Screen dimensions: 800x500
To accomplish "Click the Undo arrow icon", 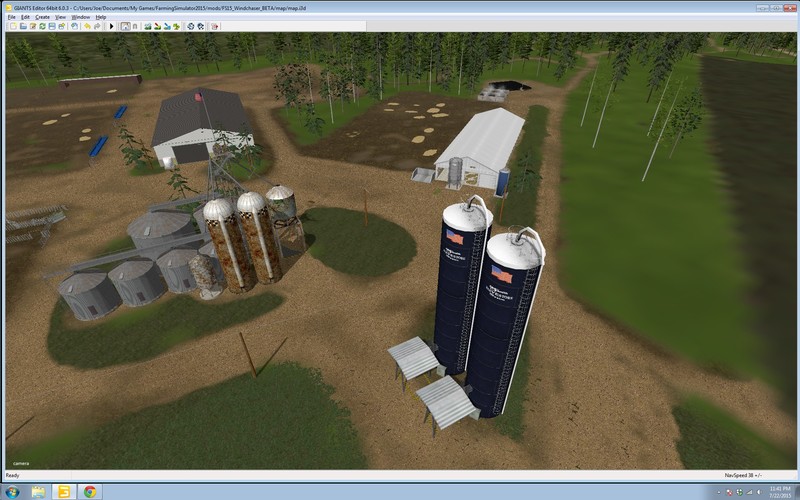I will coord(87,26).
